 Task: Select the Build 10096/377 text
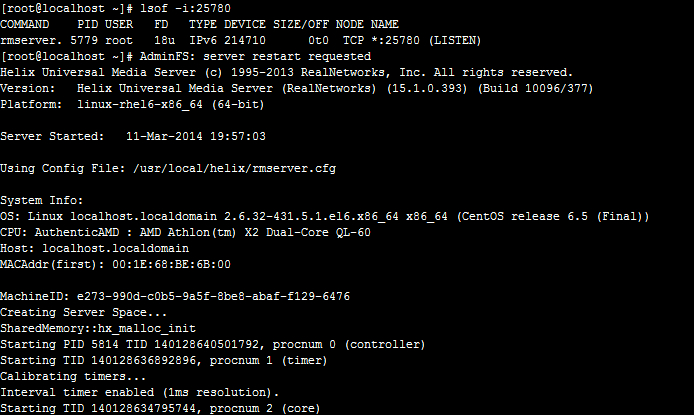536,88
